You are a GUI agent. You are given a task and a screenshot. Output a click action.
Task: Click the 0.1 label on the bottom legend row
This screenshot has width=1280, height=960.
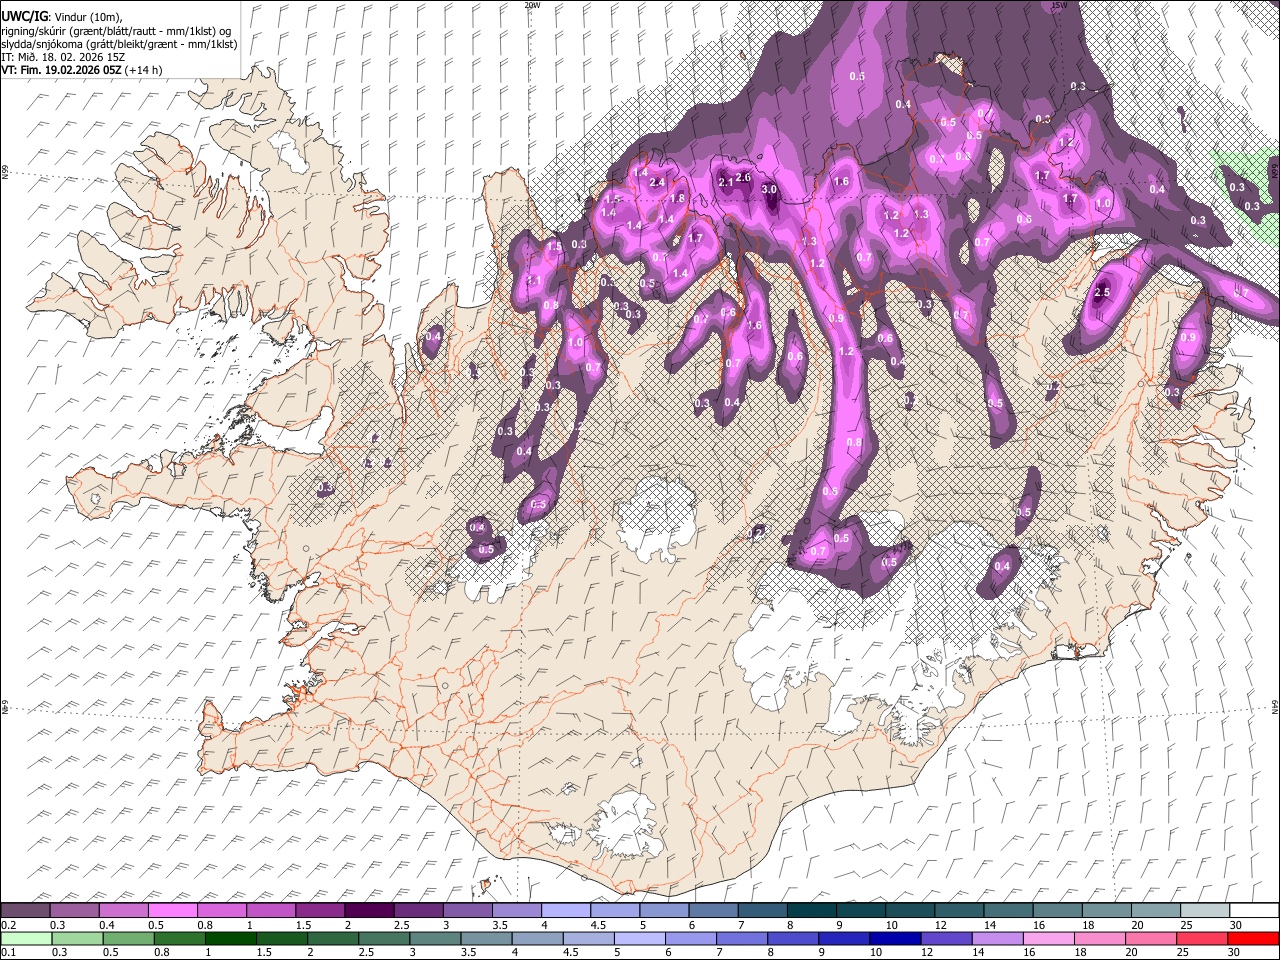[x=9, y=952]
